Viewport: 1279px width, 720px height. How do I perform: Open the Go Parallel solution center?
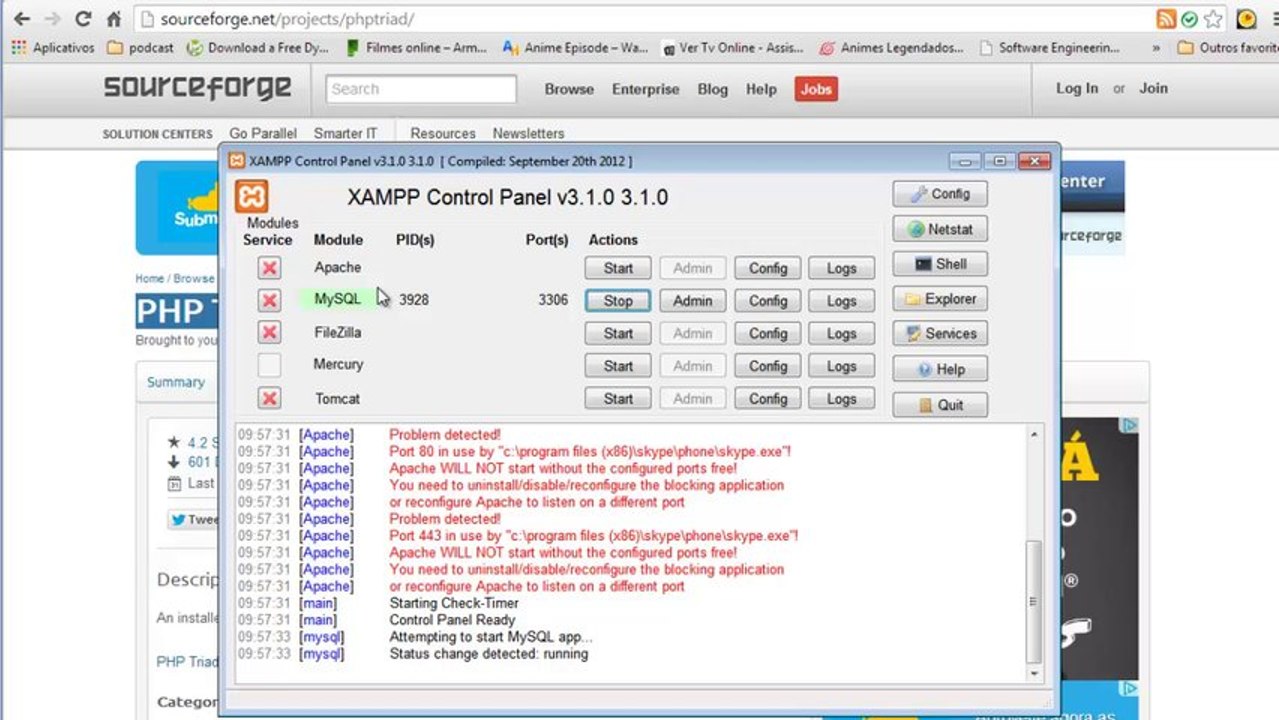[263, 133]
